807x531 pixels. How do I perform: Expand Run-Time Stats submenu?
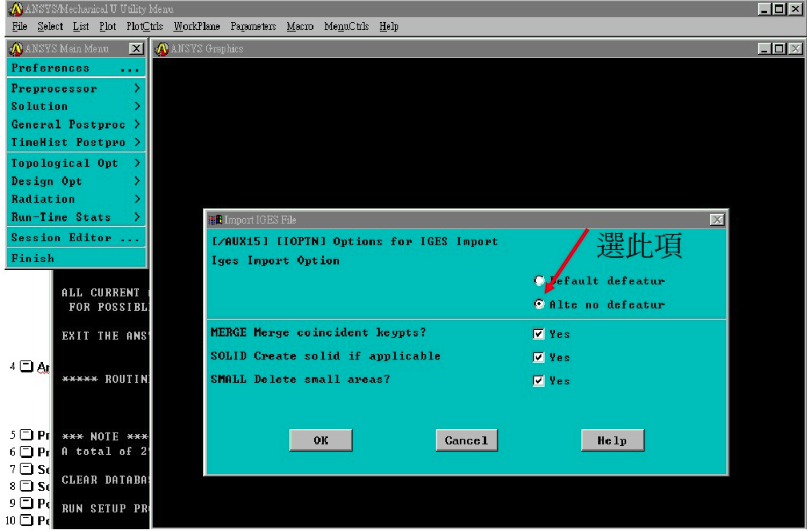76,217
